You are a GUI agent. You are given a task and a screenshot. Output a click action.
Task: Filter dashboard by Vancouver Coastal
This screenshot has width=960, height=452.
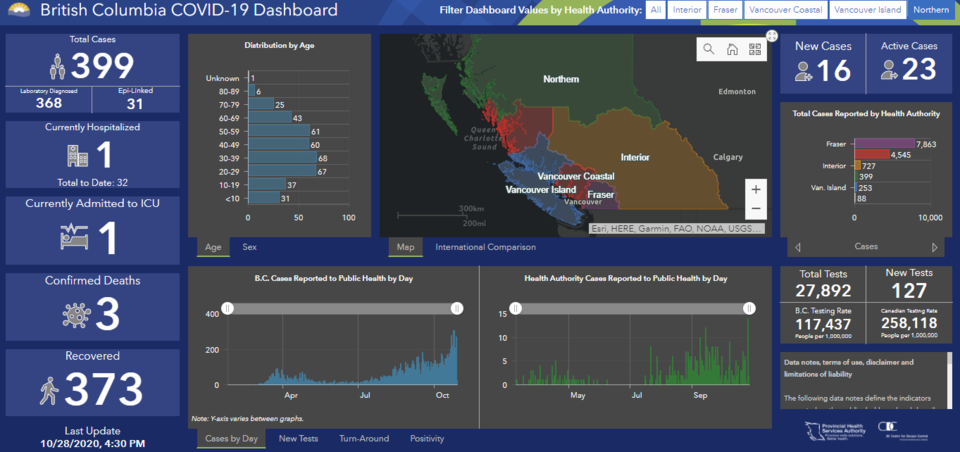(786, 10)
